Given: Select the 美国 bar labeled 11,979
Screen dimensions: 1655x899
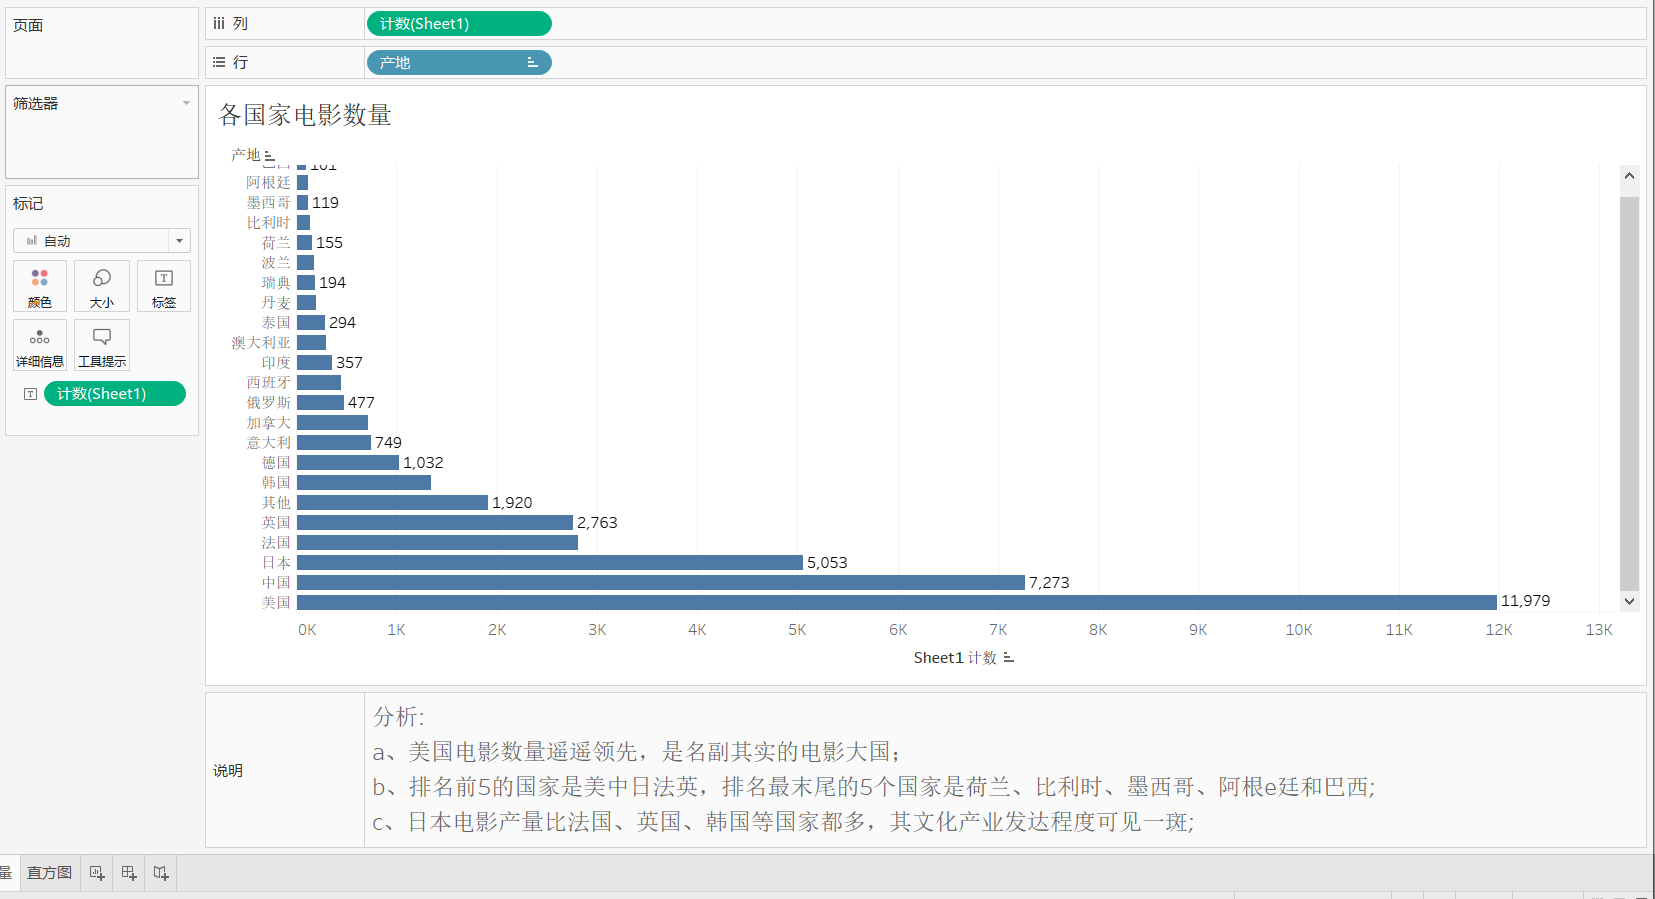Looking at the screenshot, I should pyautogui.click(x=897, y=602).
